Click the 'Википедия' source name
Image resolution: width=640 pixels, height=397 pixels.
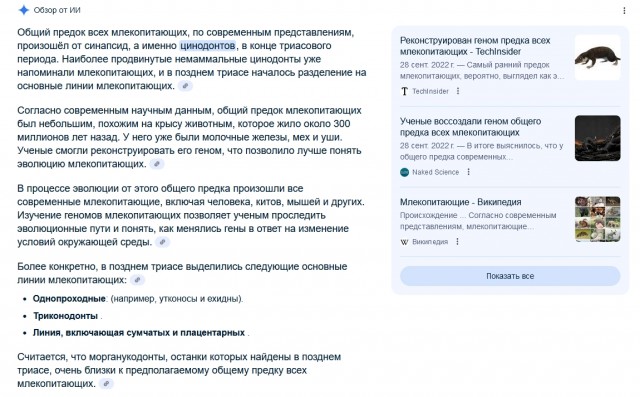430,242
